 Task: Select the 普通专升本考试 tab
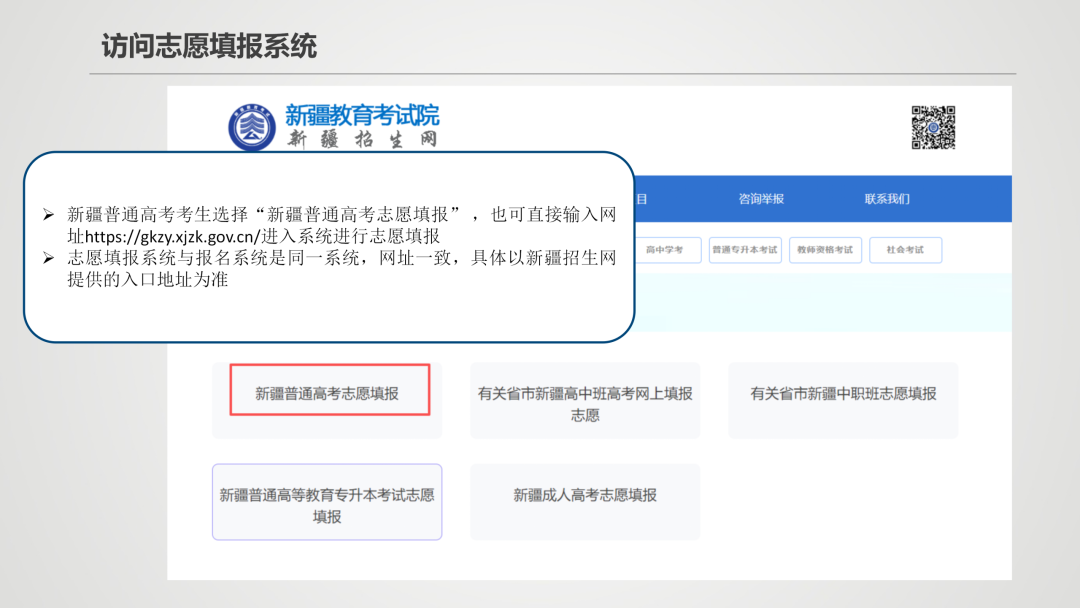click(745, 250)
